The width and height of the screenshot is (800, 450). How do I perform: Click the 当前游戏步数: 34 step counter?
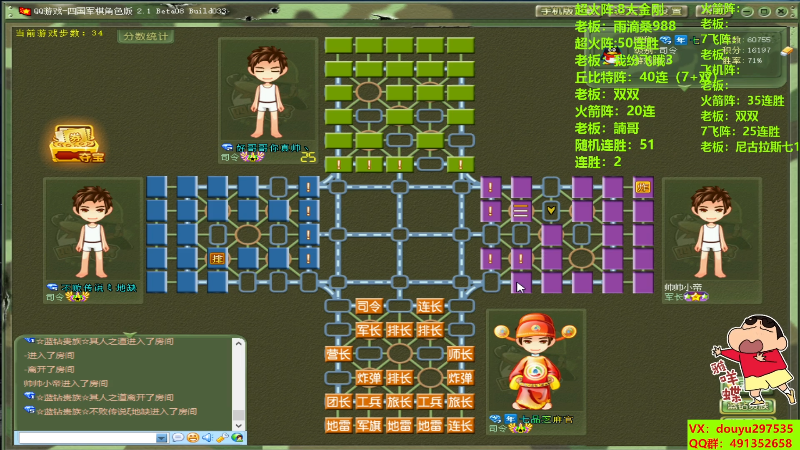coord(59,33)
